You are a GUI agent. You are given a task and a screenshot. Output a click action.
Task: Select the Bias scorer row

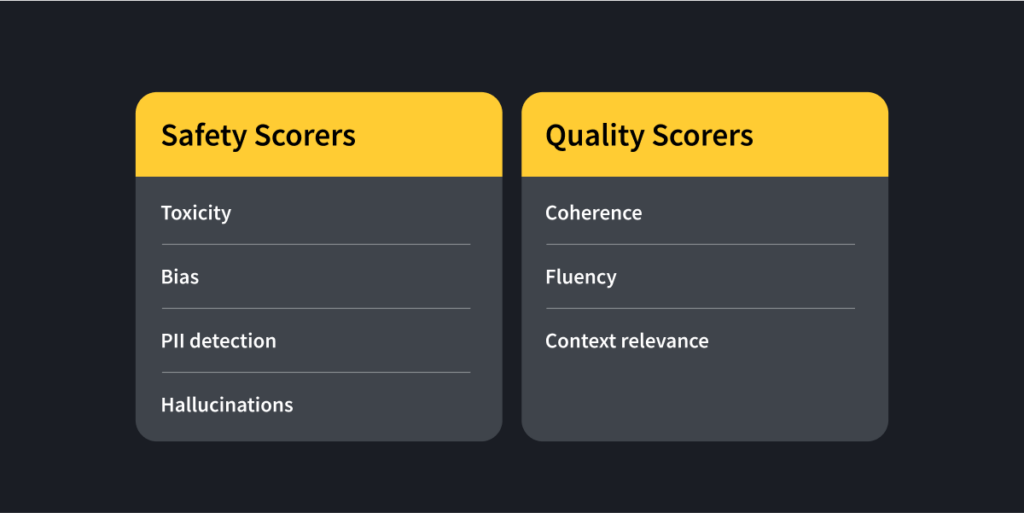click(180, 277)
